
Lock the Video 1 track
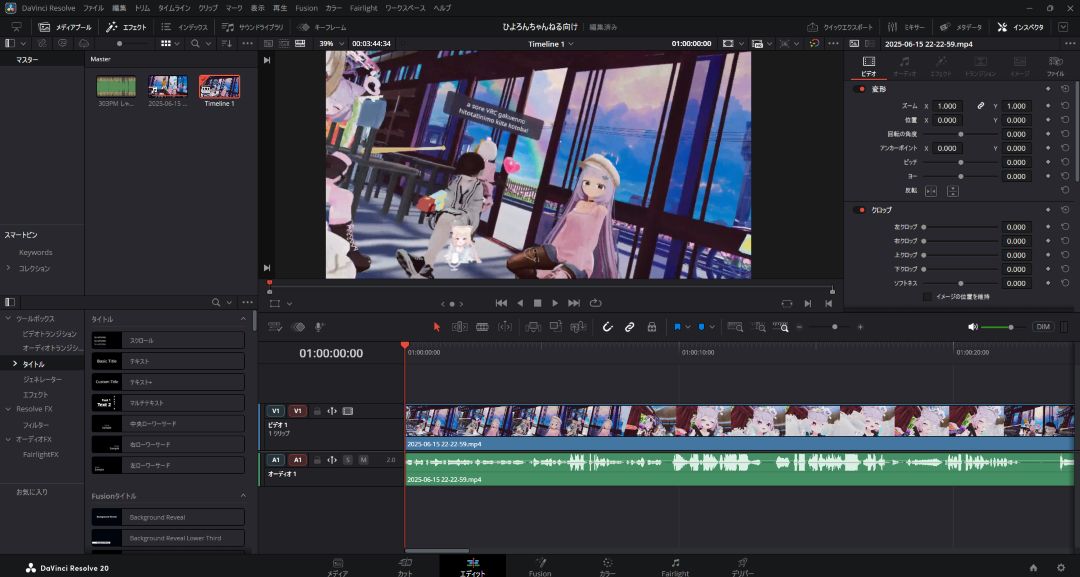coord(318,411)
